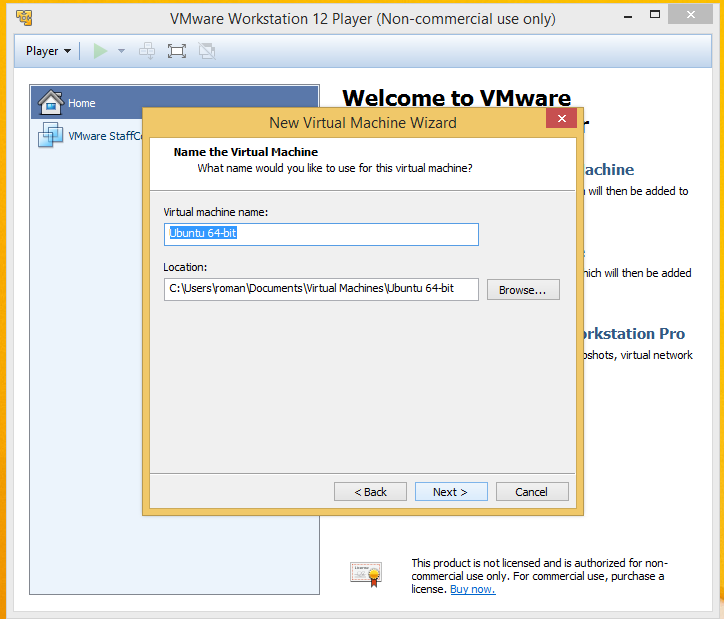Click the Home house icon

[50, 102]
